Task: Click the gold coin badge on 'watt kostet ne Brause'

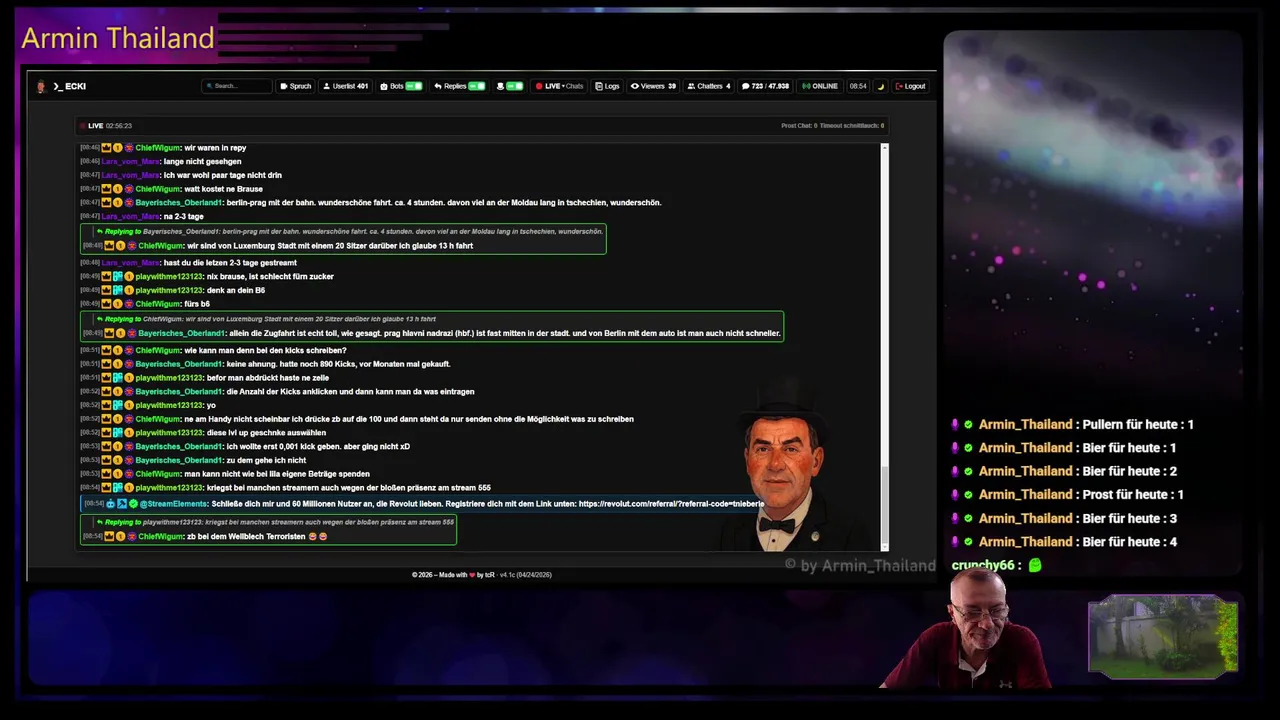Action: [118, 189]
